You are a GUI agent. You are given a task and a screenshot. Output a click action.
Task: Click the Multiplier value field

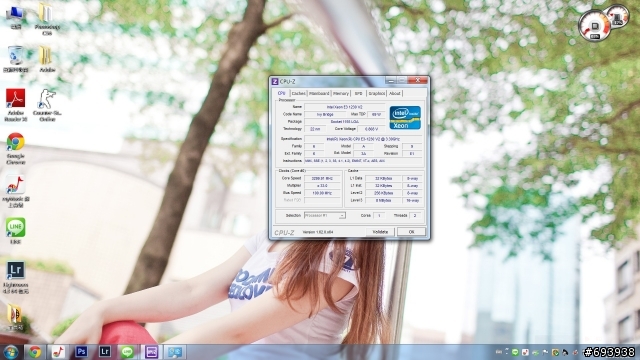tap(322, 186)
